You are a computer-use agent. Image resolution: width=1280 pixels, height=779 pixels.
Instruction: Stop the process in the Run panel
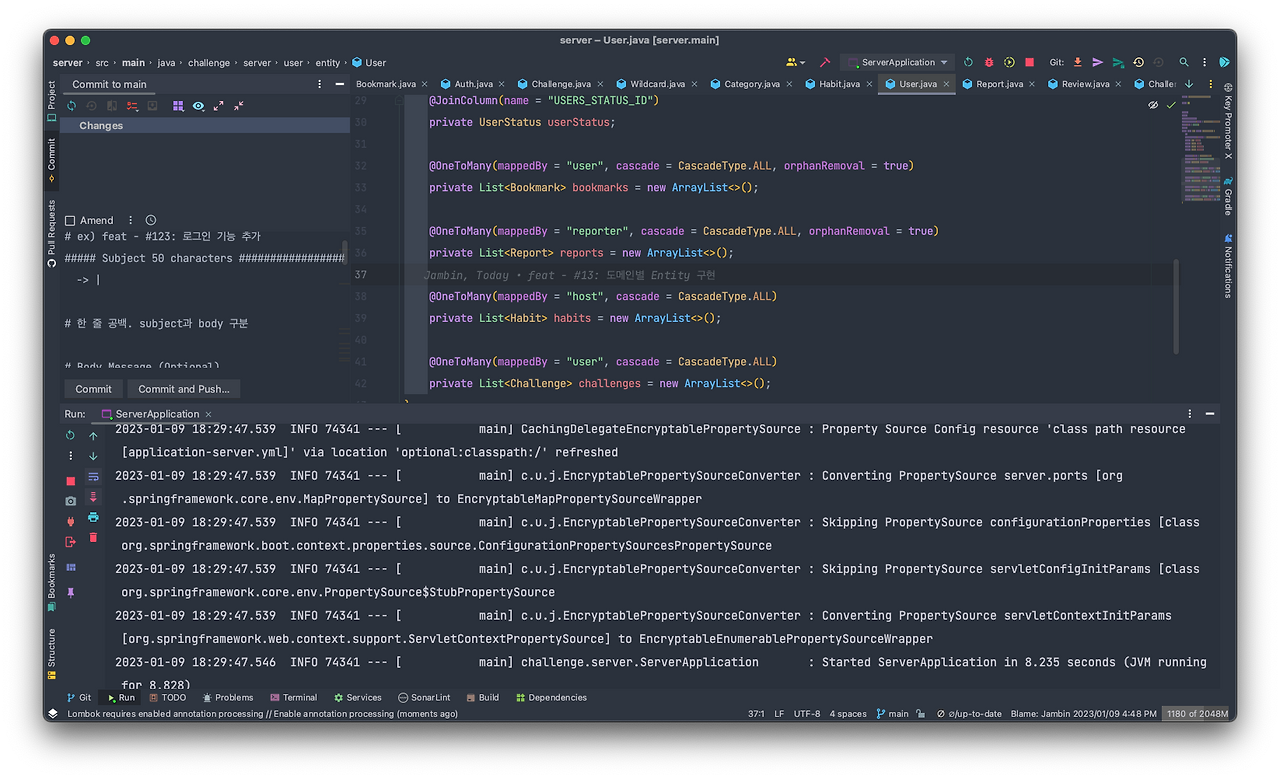70,482
